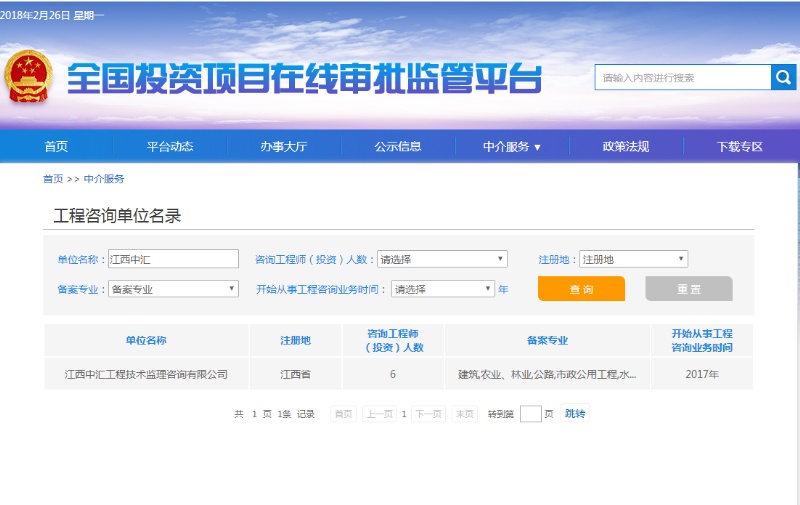Open the 政策法规 navigation item
Image resolution: width=800 pixels, height=505 pixels.
click(626, 147)
